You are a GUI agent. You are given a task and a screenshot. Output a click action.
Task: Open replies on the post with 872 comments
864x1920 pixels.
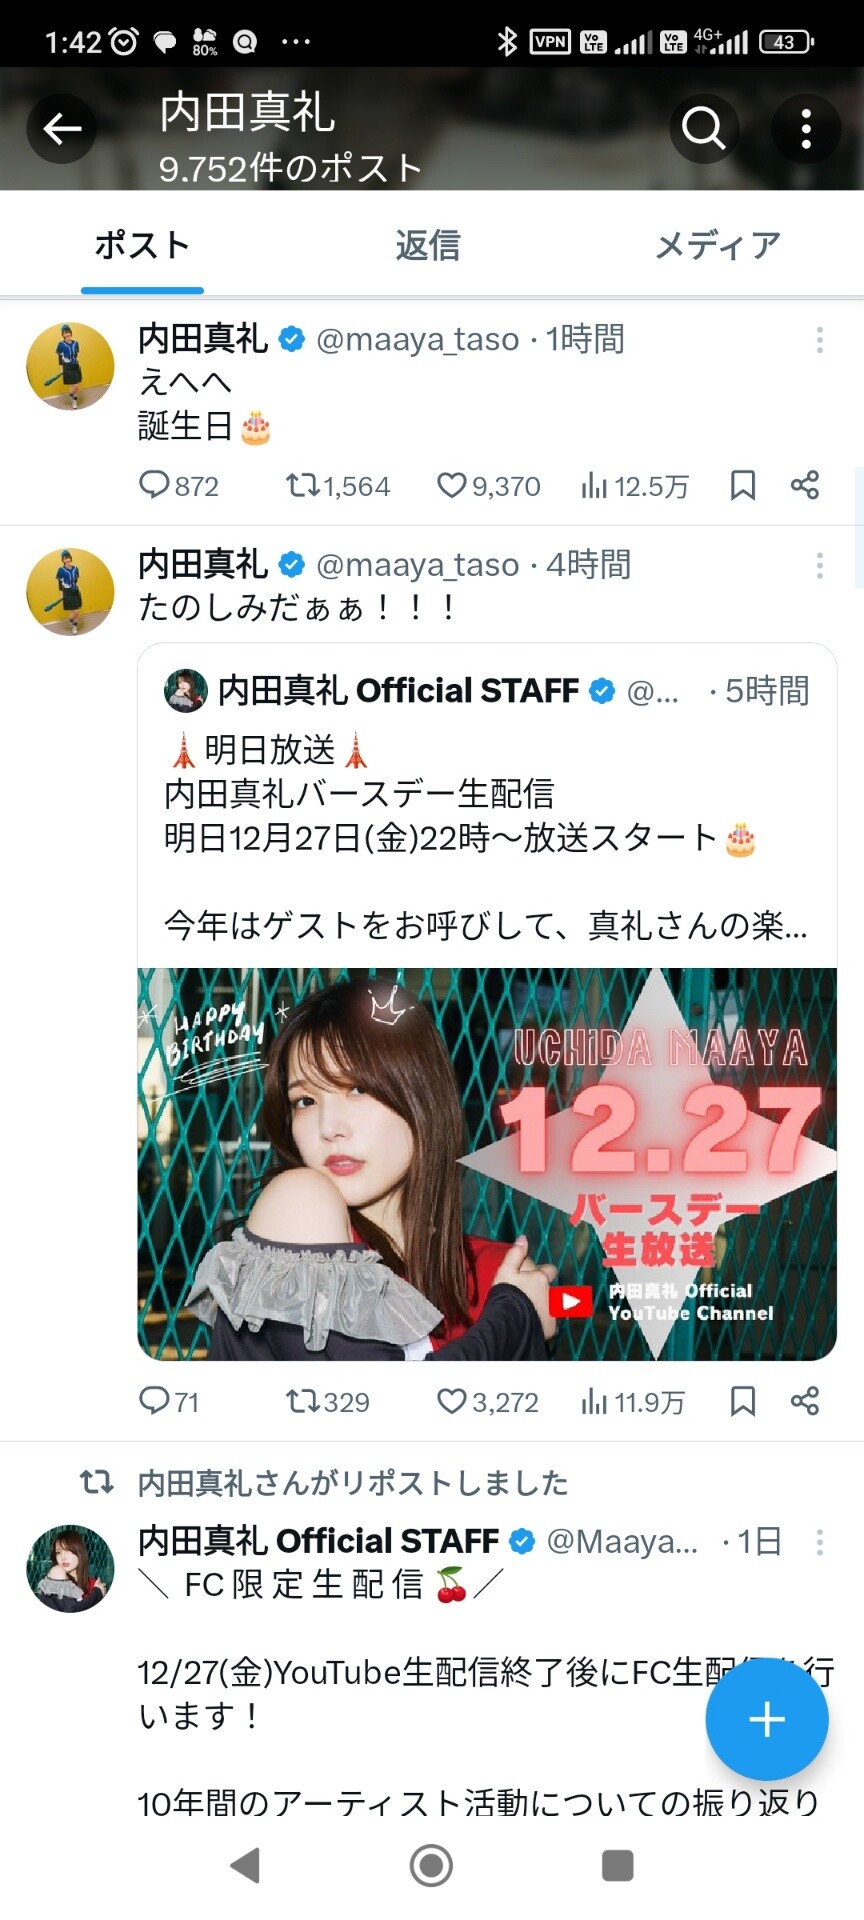coord(178,486)
